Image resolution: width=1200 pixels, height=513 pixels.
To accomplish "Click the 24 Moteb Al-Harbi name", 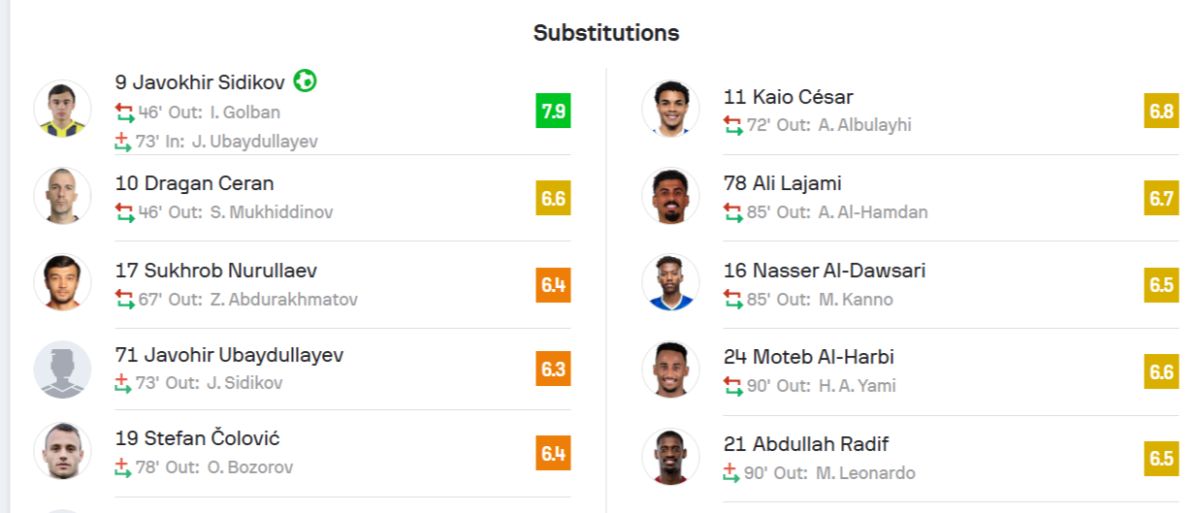I will (x=809, y=357).
